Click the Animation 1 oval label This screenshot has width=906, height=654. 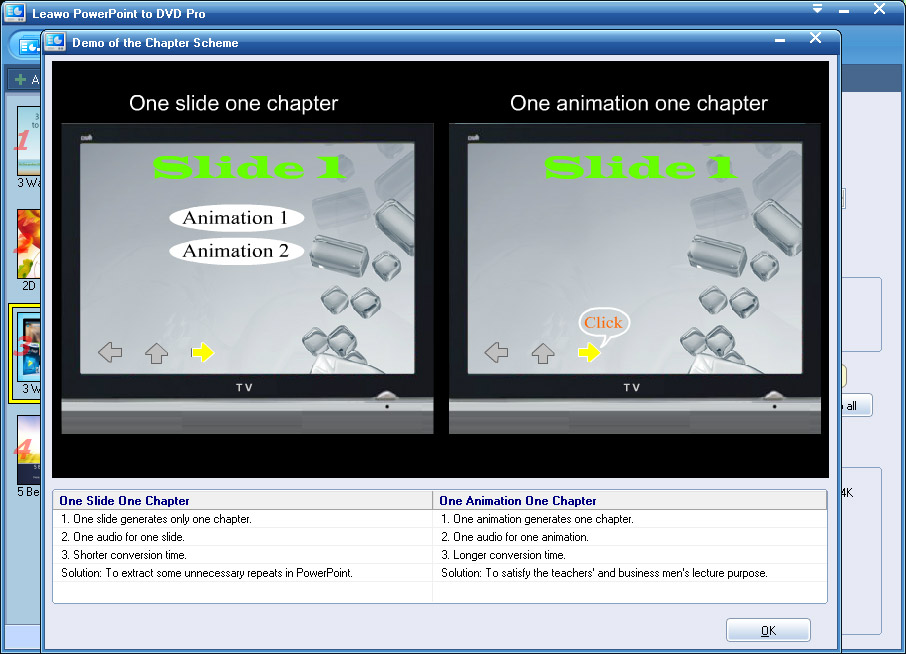tap(235, 218)
